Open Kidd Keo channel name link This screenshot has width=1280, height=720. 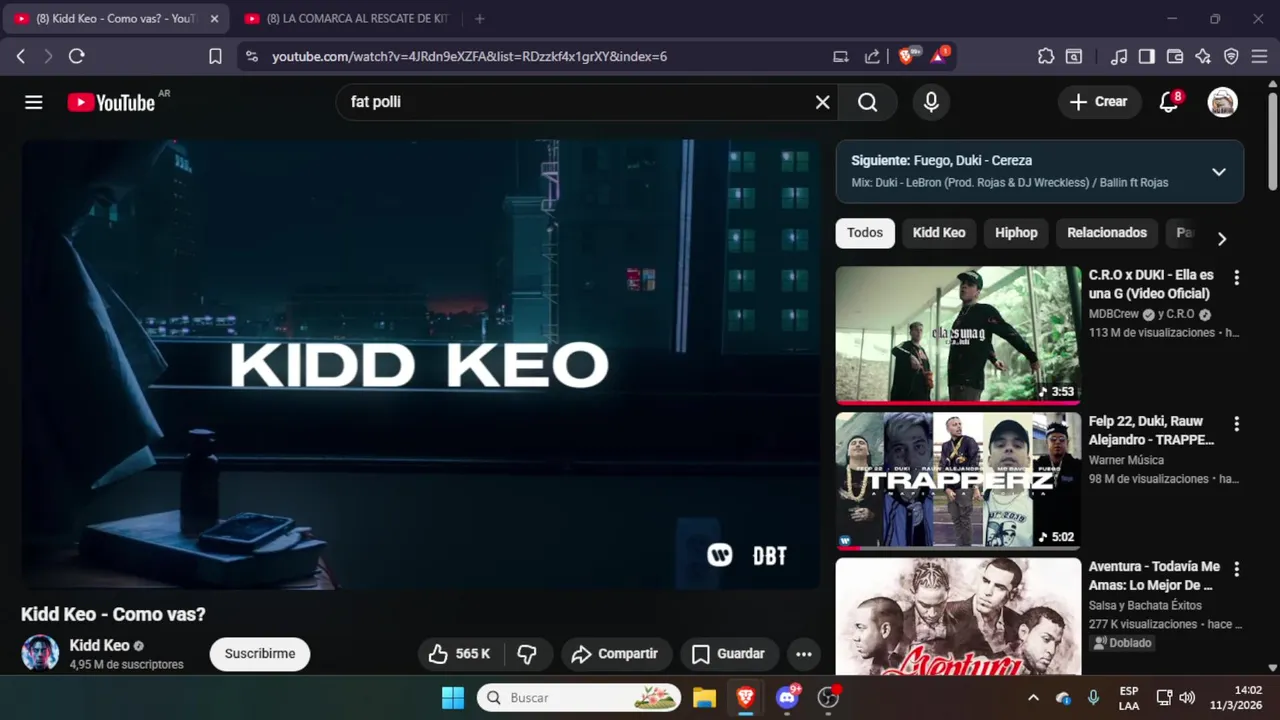coord(99,645)
